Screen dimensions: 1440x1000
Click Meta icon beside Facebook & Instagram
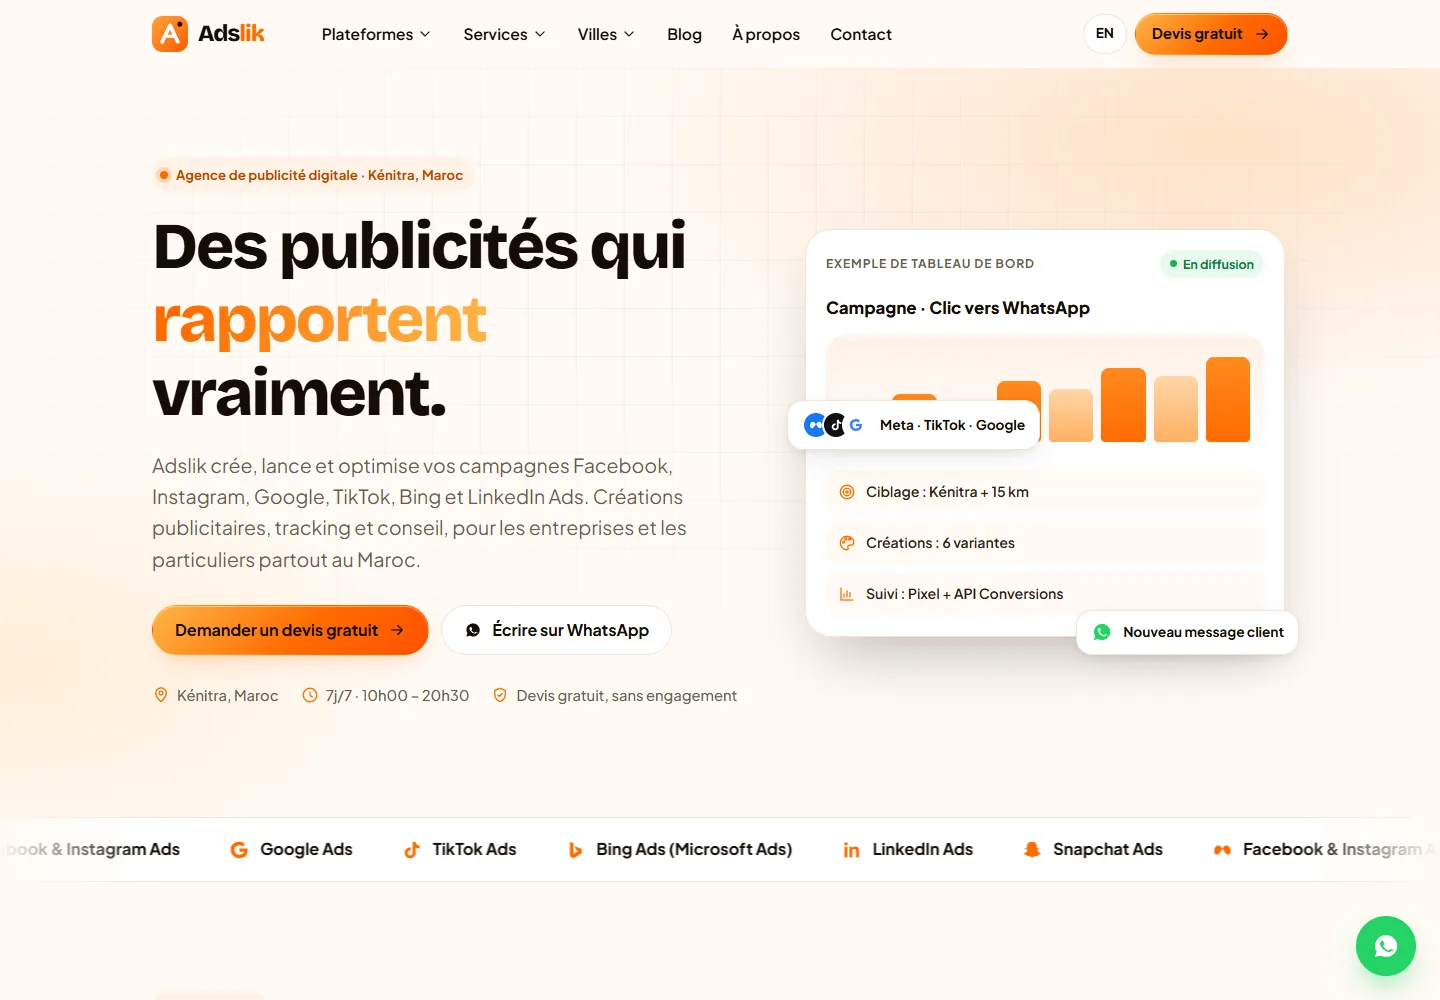click(x=1222, y=850)
